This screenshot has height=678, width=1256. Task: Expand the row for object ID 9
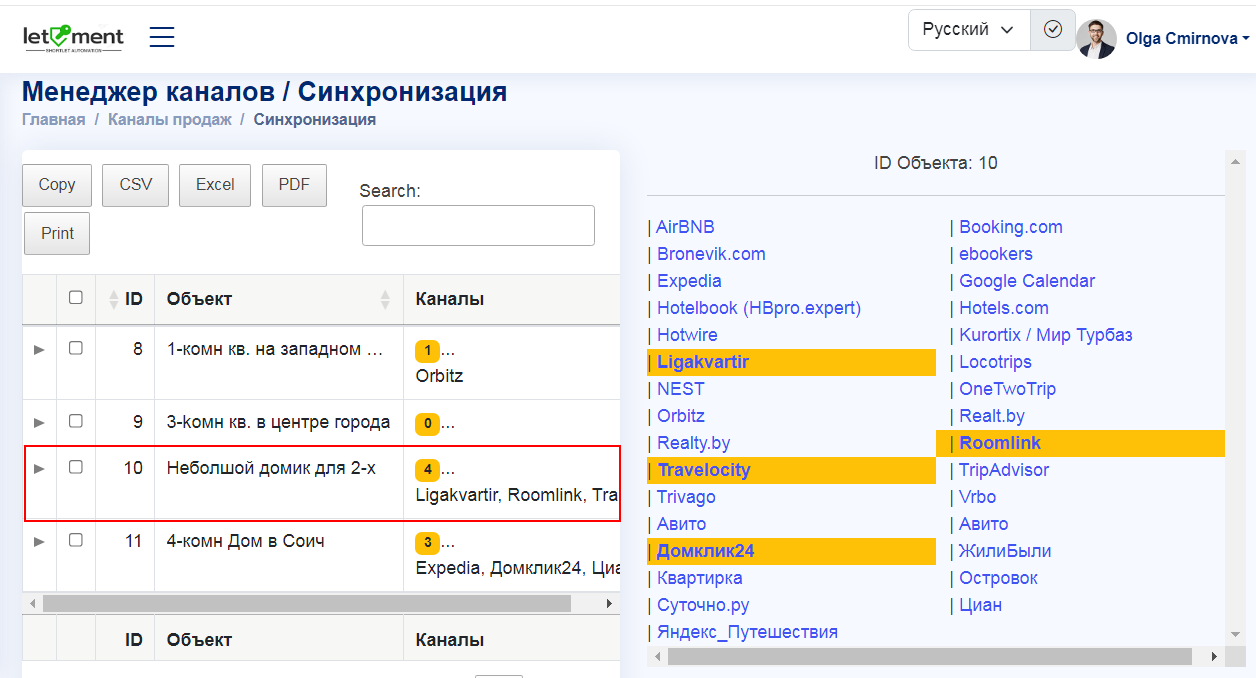click(x=40, y=422)
